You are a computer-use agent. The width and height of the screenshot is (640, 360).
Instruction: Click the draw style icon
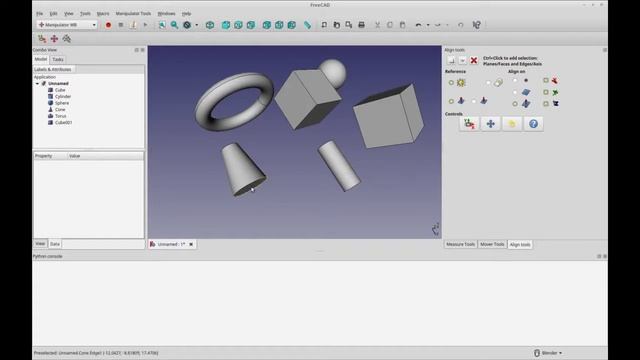[187, 25]
